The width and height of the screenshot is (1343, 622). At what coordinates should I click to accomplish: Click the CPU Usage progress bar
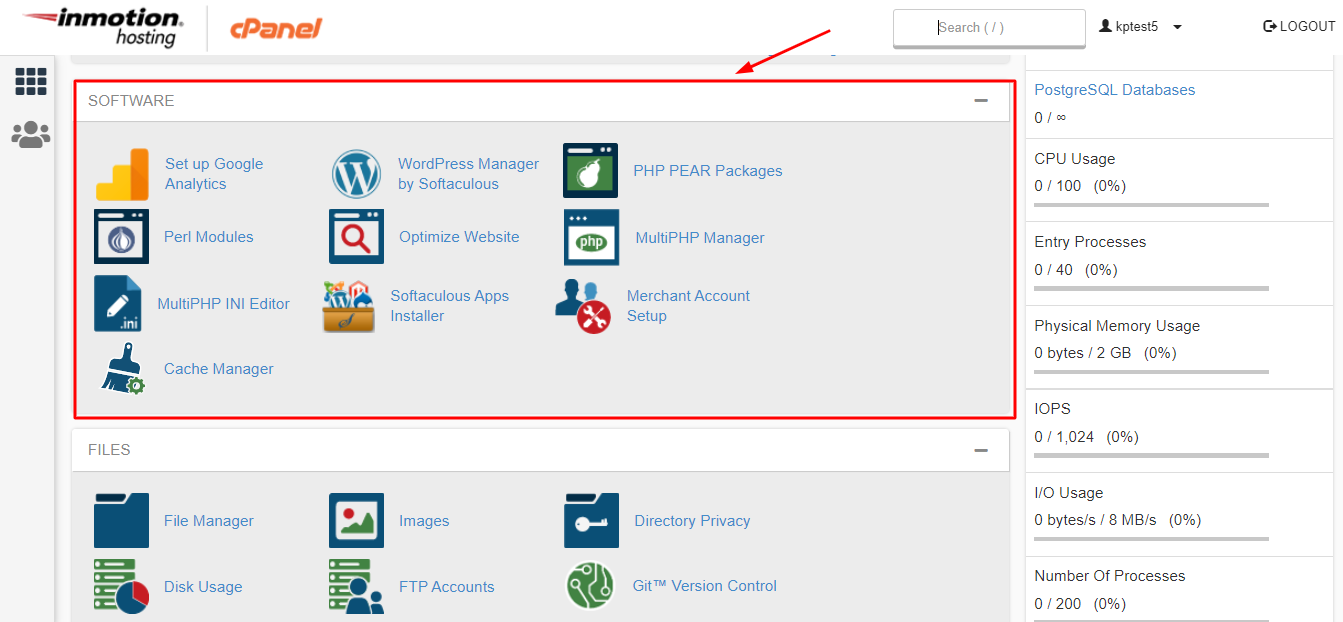pyautogui.click(x=1151, y=205)
